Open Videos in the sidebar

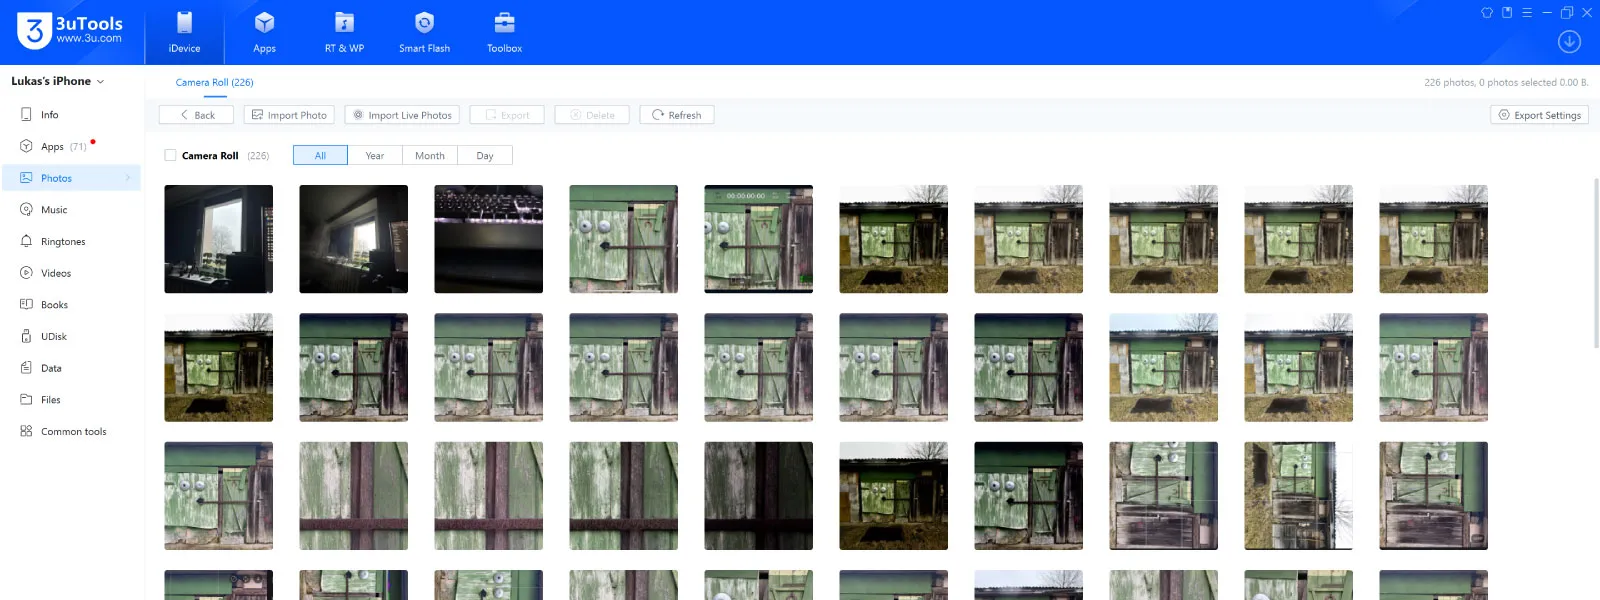[x=70, y=273]
